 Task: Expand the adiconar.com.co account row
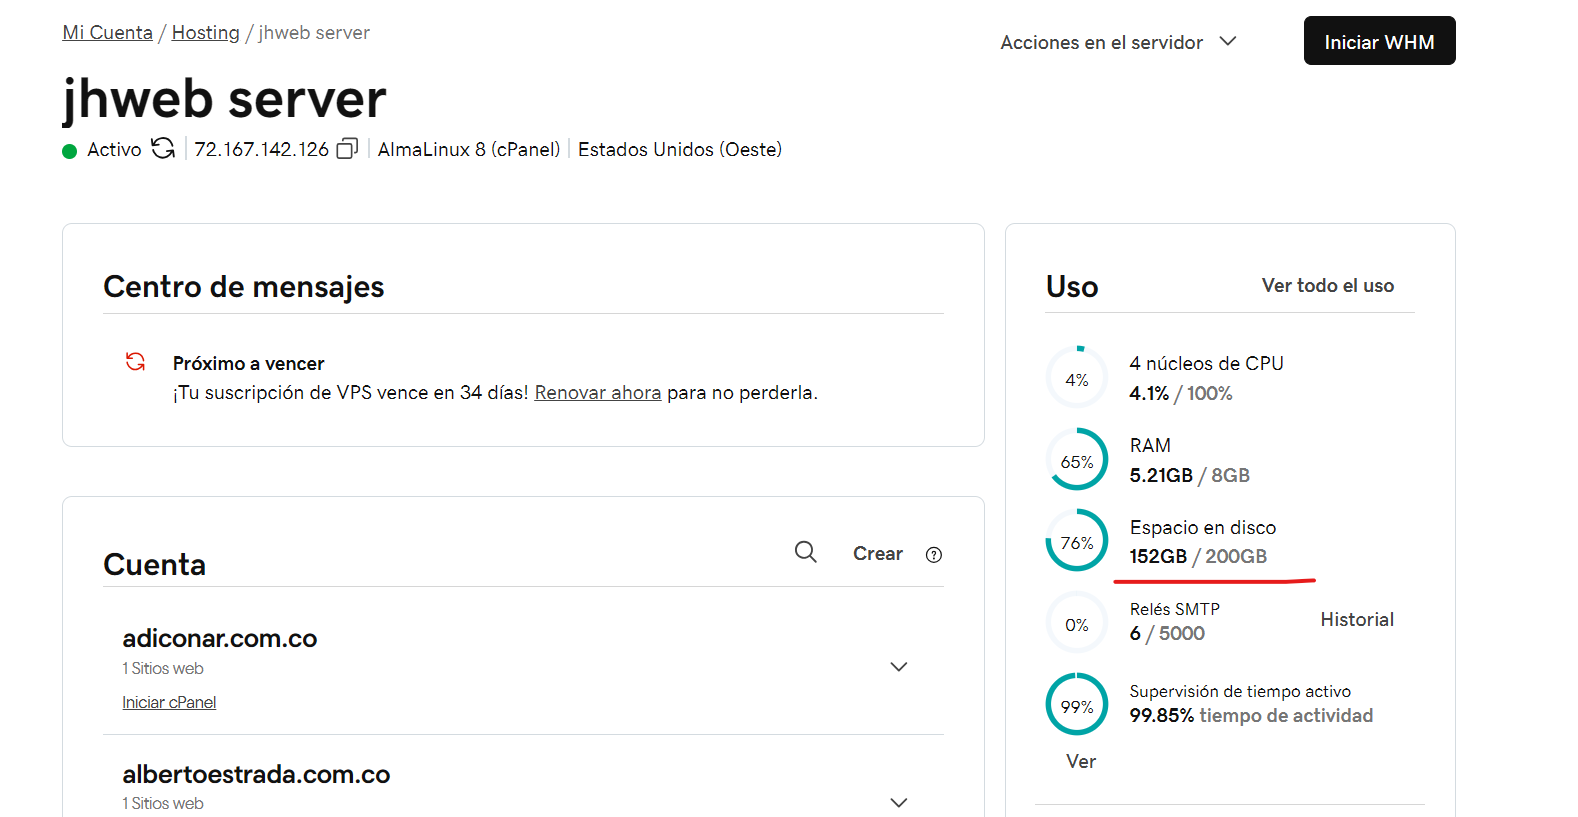[898, 667]
